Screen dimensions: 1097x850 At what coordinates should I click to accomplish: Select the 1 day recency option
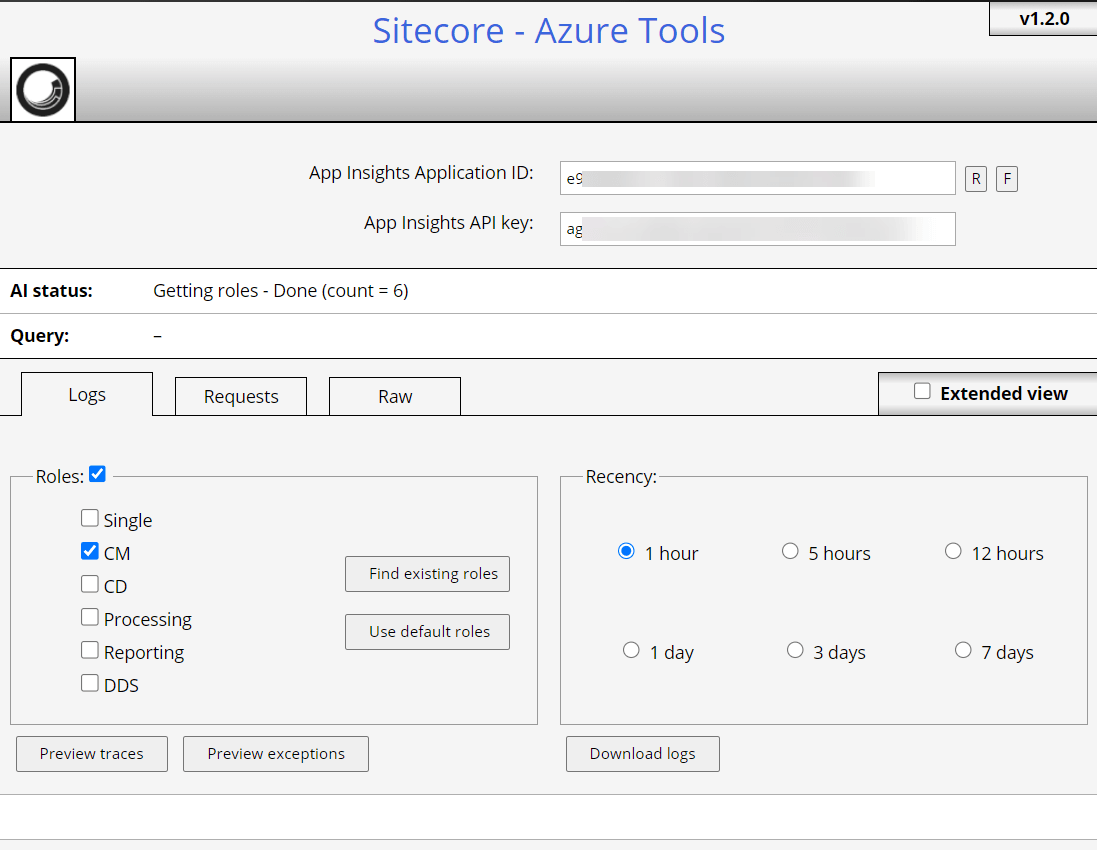tap(631, 650)
